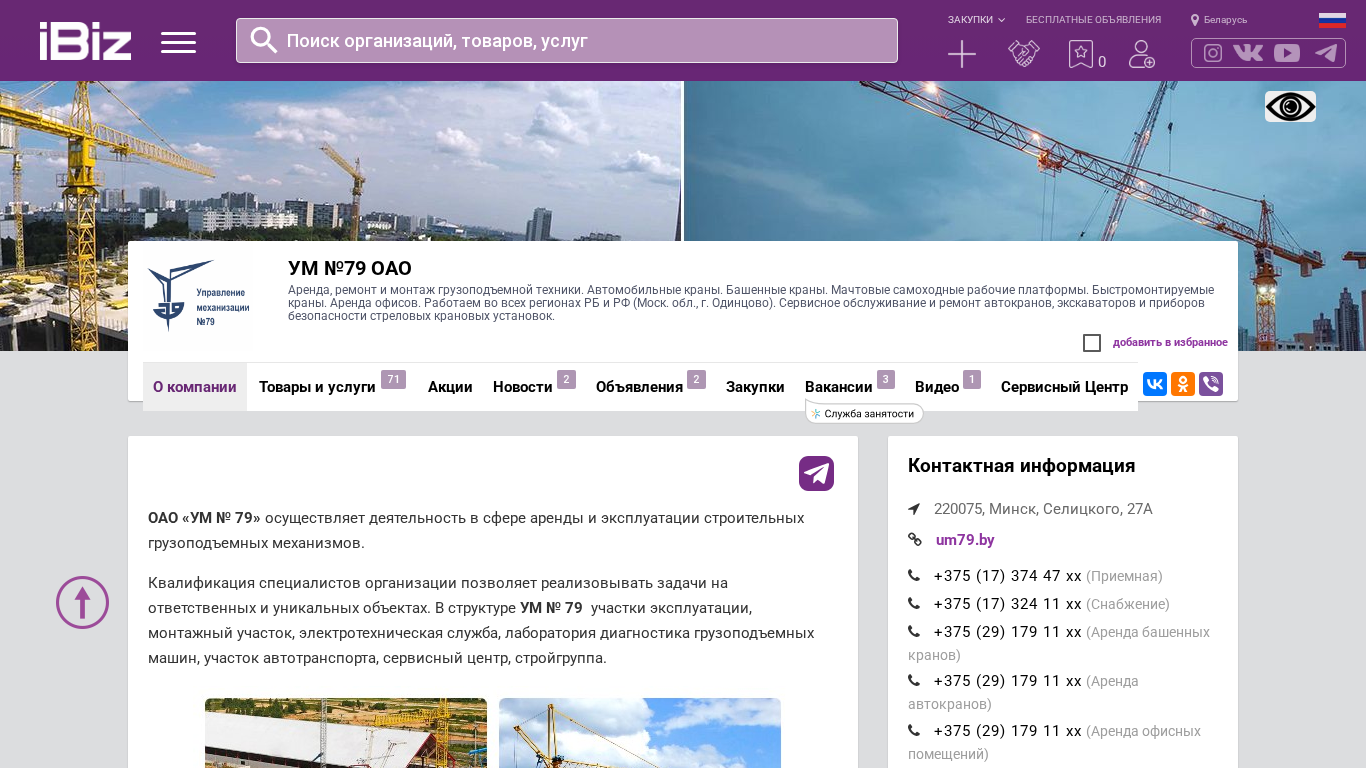Open the right tower crane photo thumbnail
Viewport: 1366px width, 768px height.
(x=640, y=733)
